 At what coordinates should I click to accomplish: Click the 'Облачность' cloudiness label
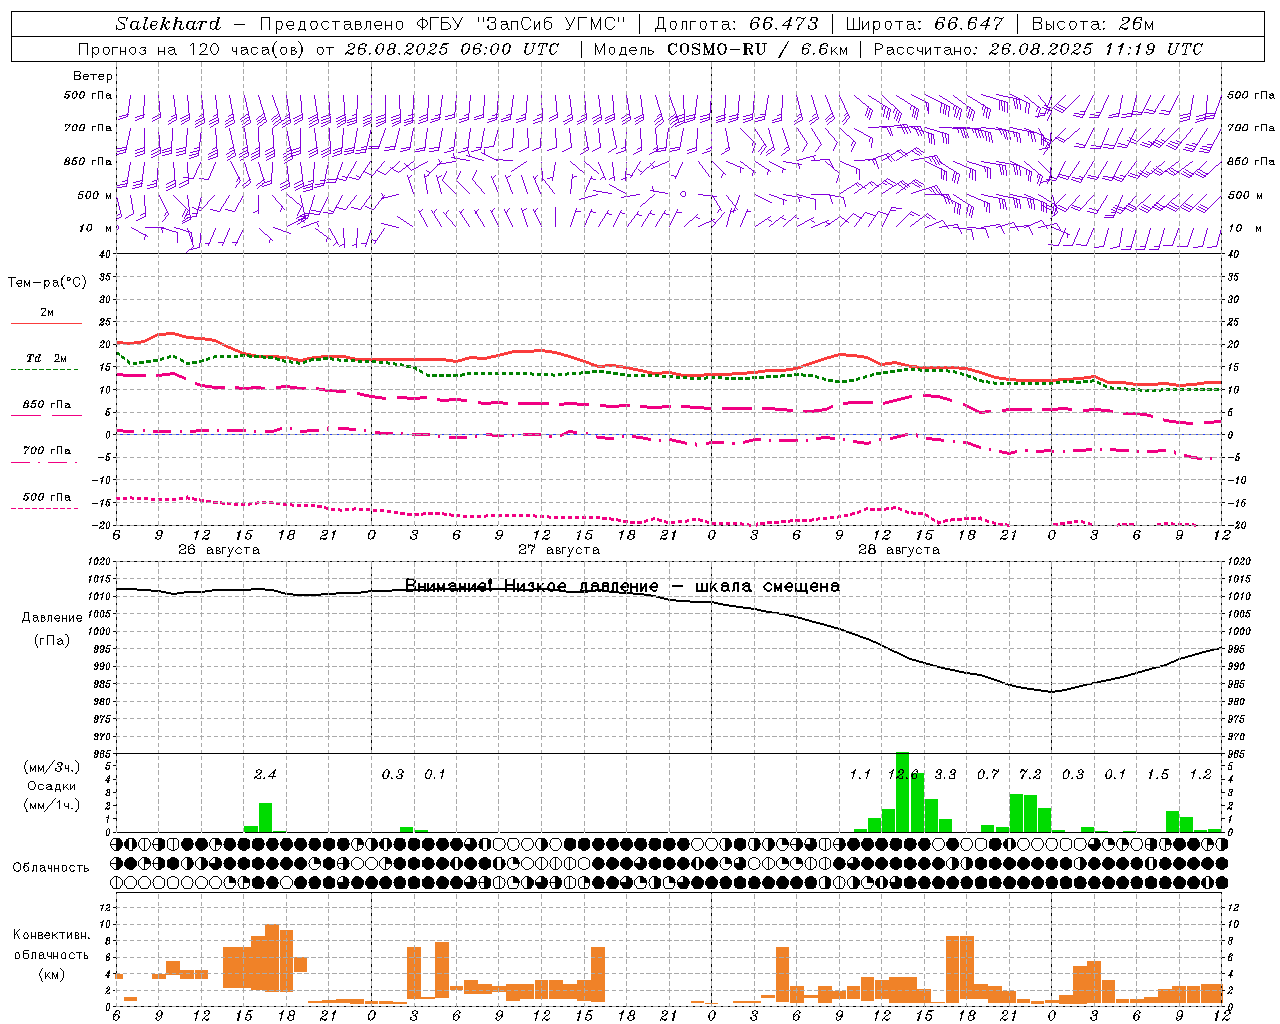51,868
